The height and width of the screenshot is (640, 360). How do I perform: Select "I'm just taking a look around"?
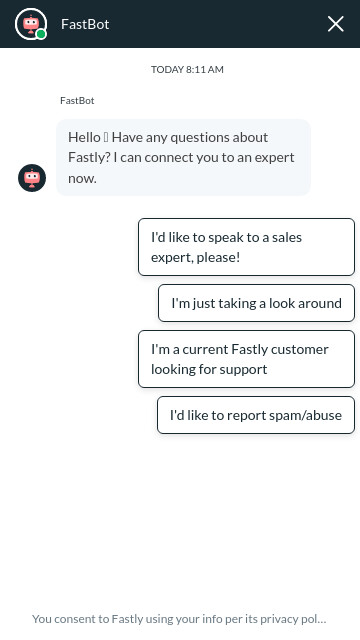point(256,303)
